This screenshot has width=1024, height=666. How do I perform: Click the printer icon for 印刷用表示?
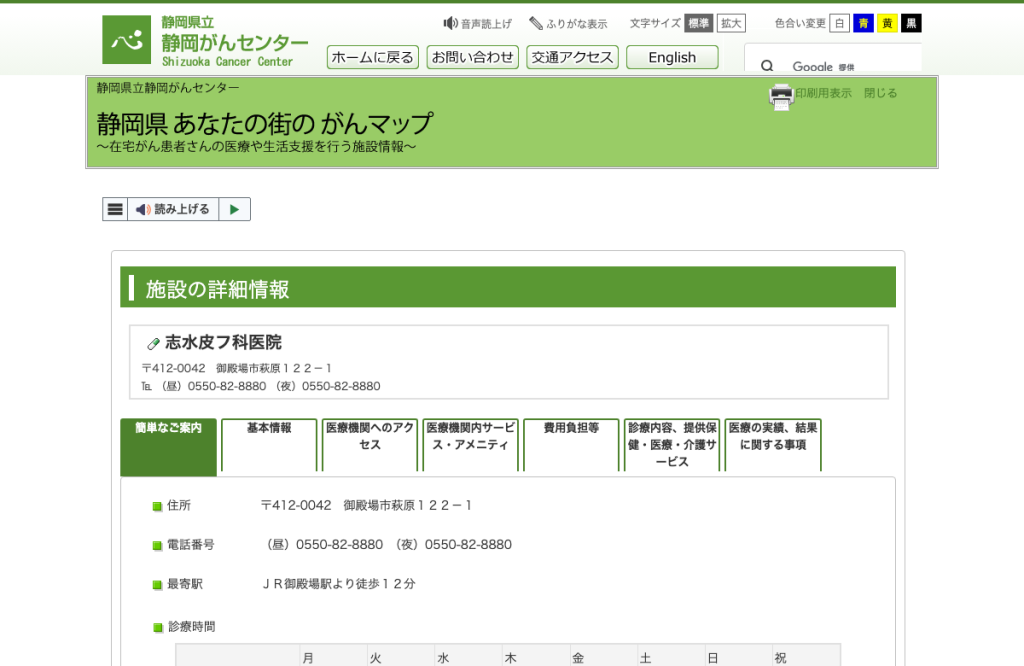click(781, 97)
